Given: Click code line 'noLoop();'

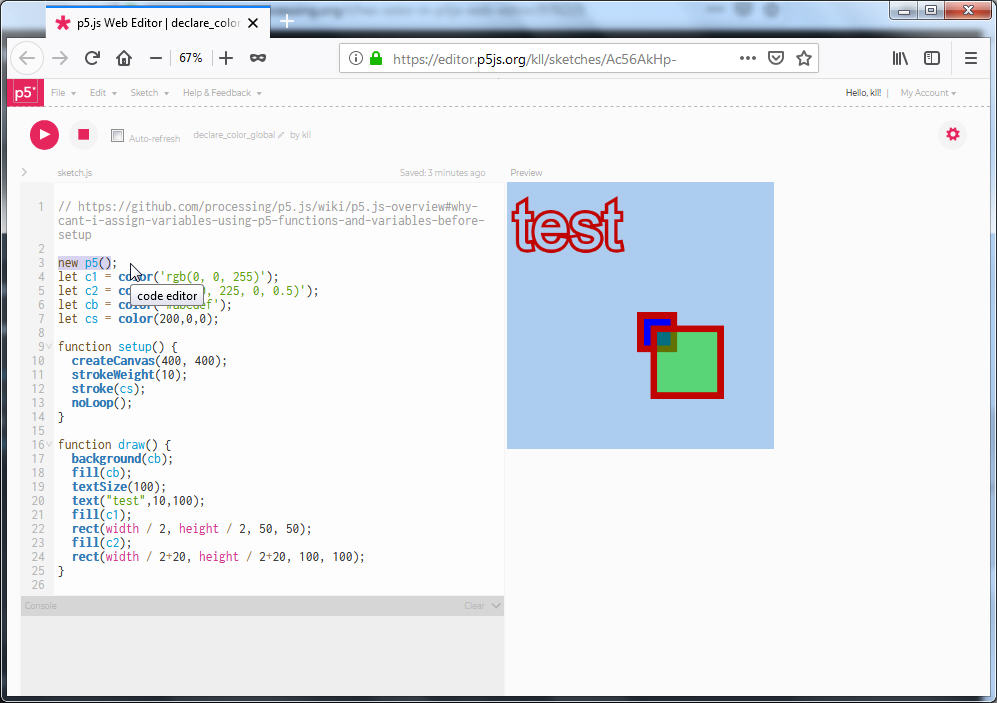Looking at the screenshot, I should tap(102, 402).
